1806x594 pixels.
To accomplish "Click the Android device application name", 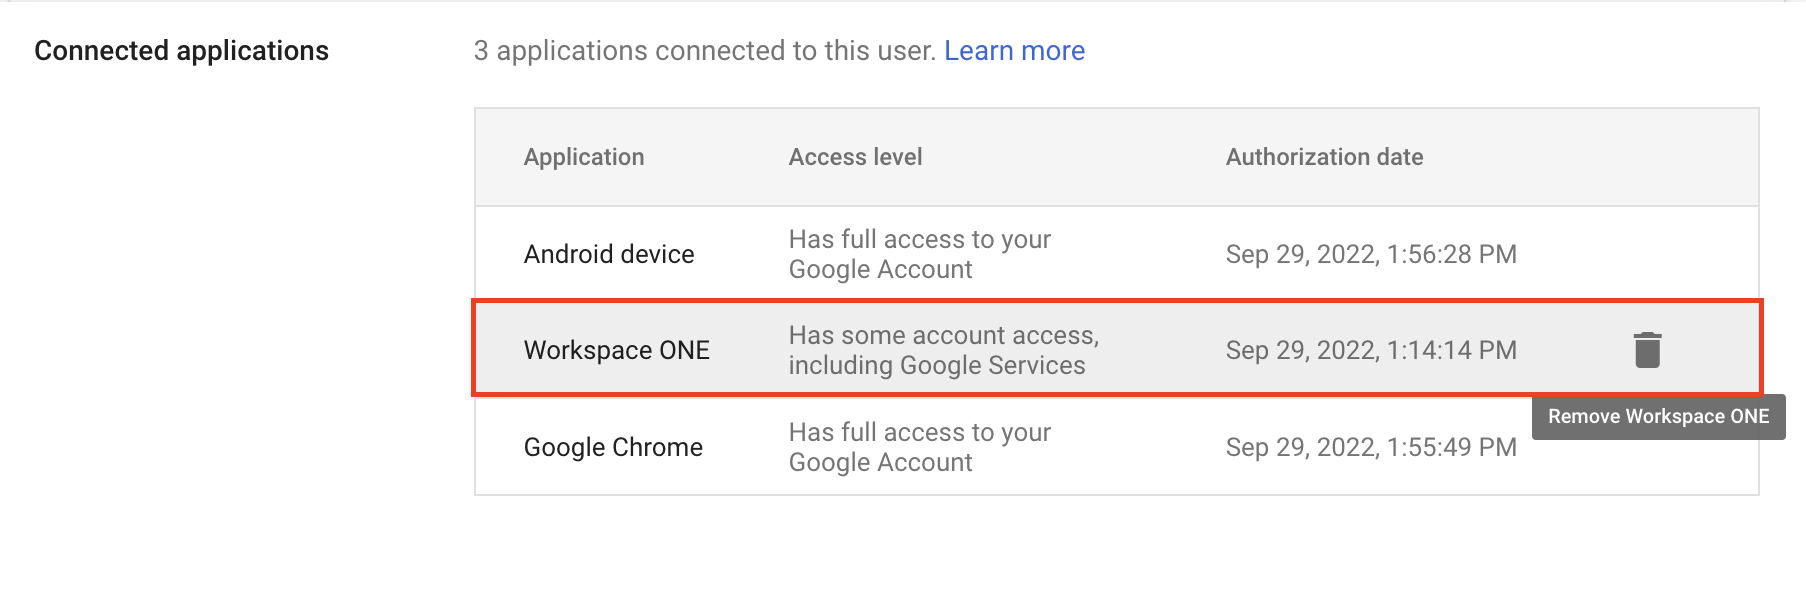I will pos(609,253).
